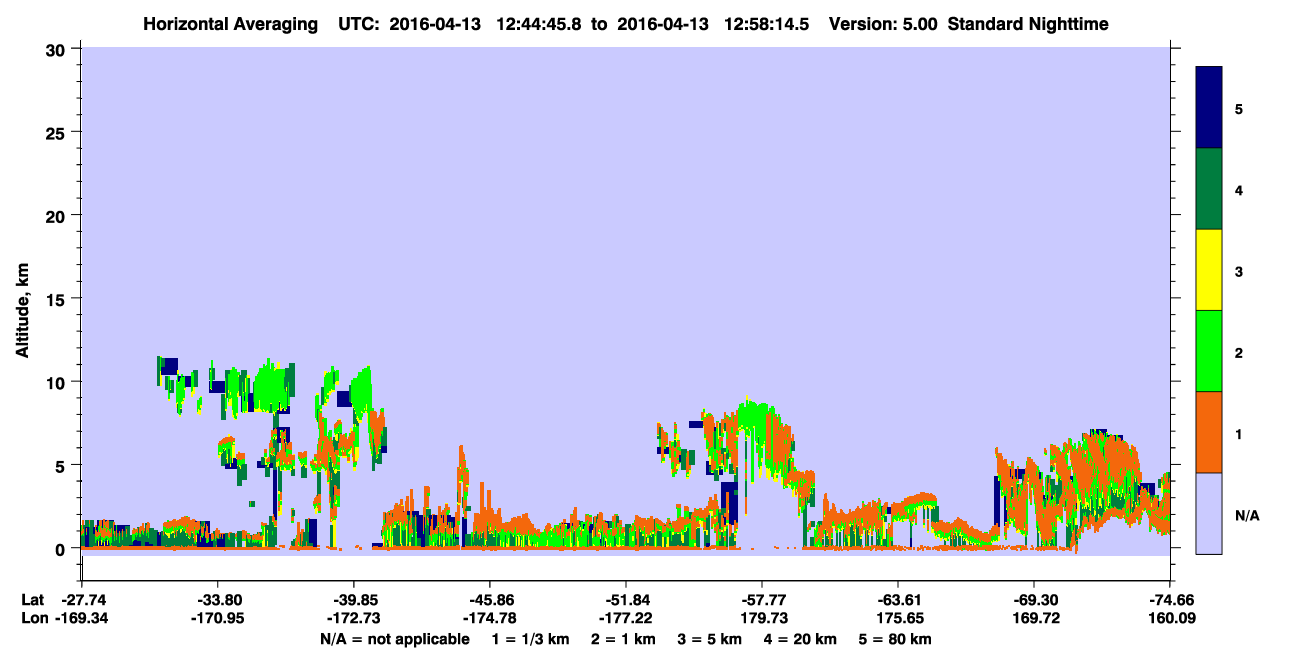Click the '1 = 1/3 km' legend entry
The image size is (1300, 667).
(x=530, y=639)
